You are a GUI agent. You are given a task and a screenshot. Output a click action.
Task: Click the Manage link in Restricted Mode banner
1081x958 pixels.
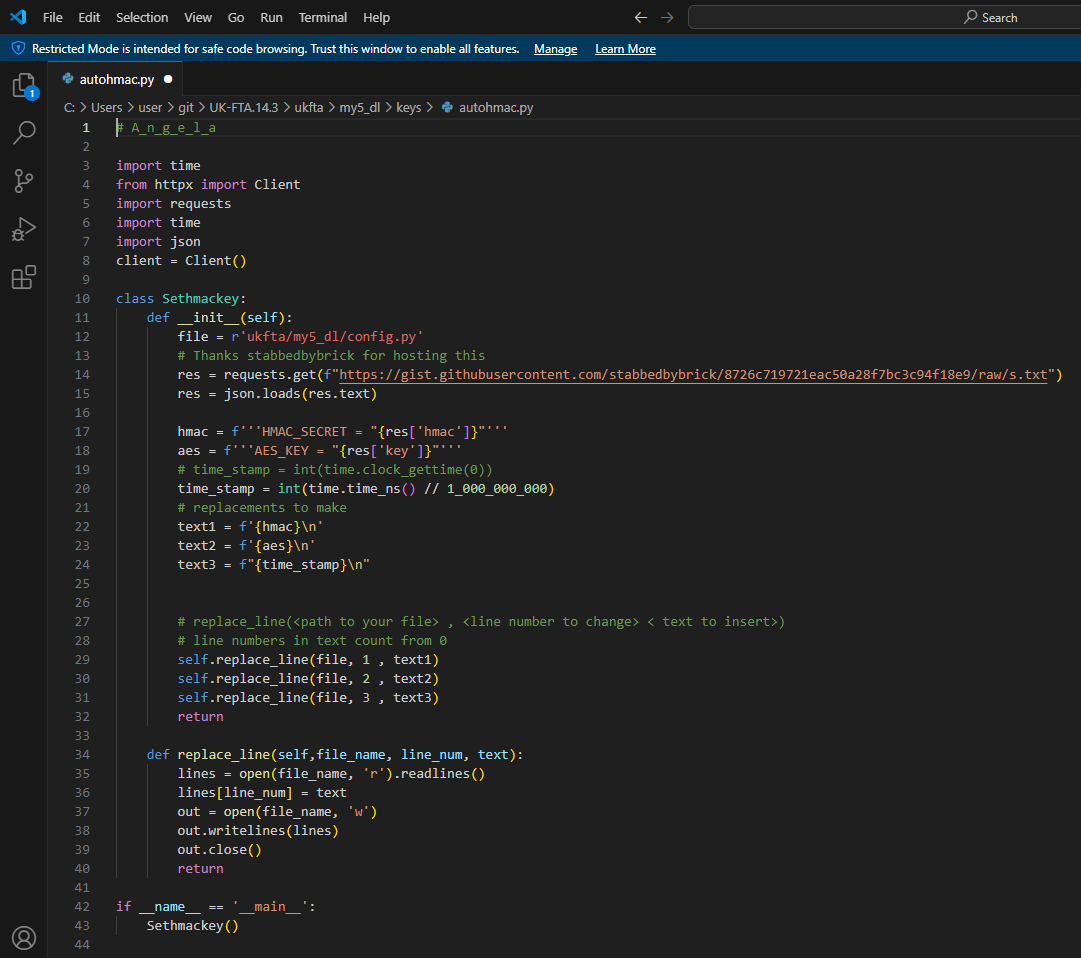click(555, 49)
